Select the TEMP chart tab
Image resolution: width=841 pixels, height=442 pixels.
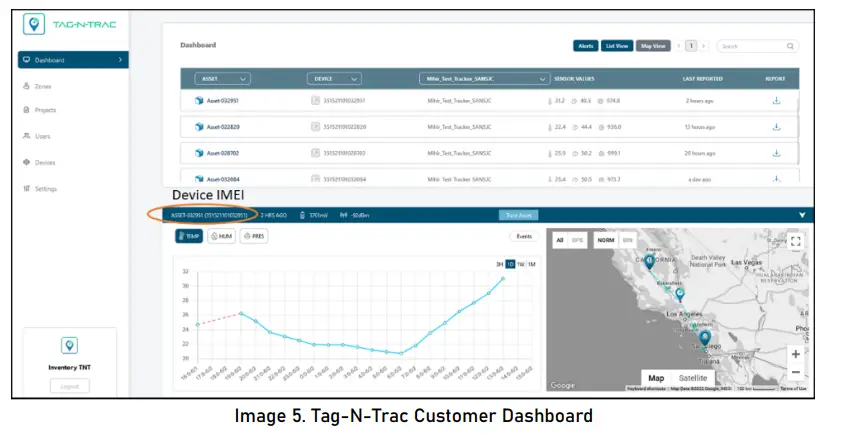[189, 236]
